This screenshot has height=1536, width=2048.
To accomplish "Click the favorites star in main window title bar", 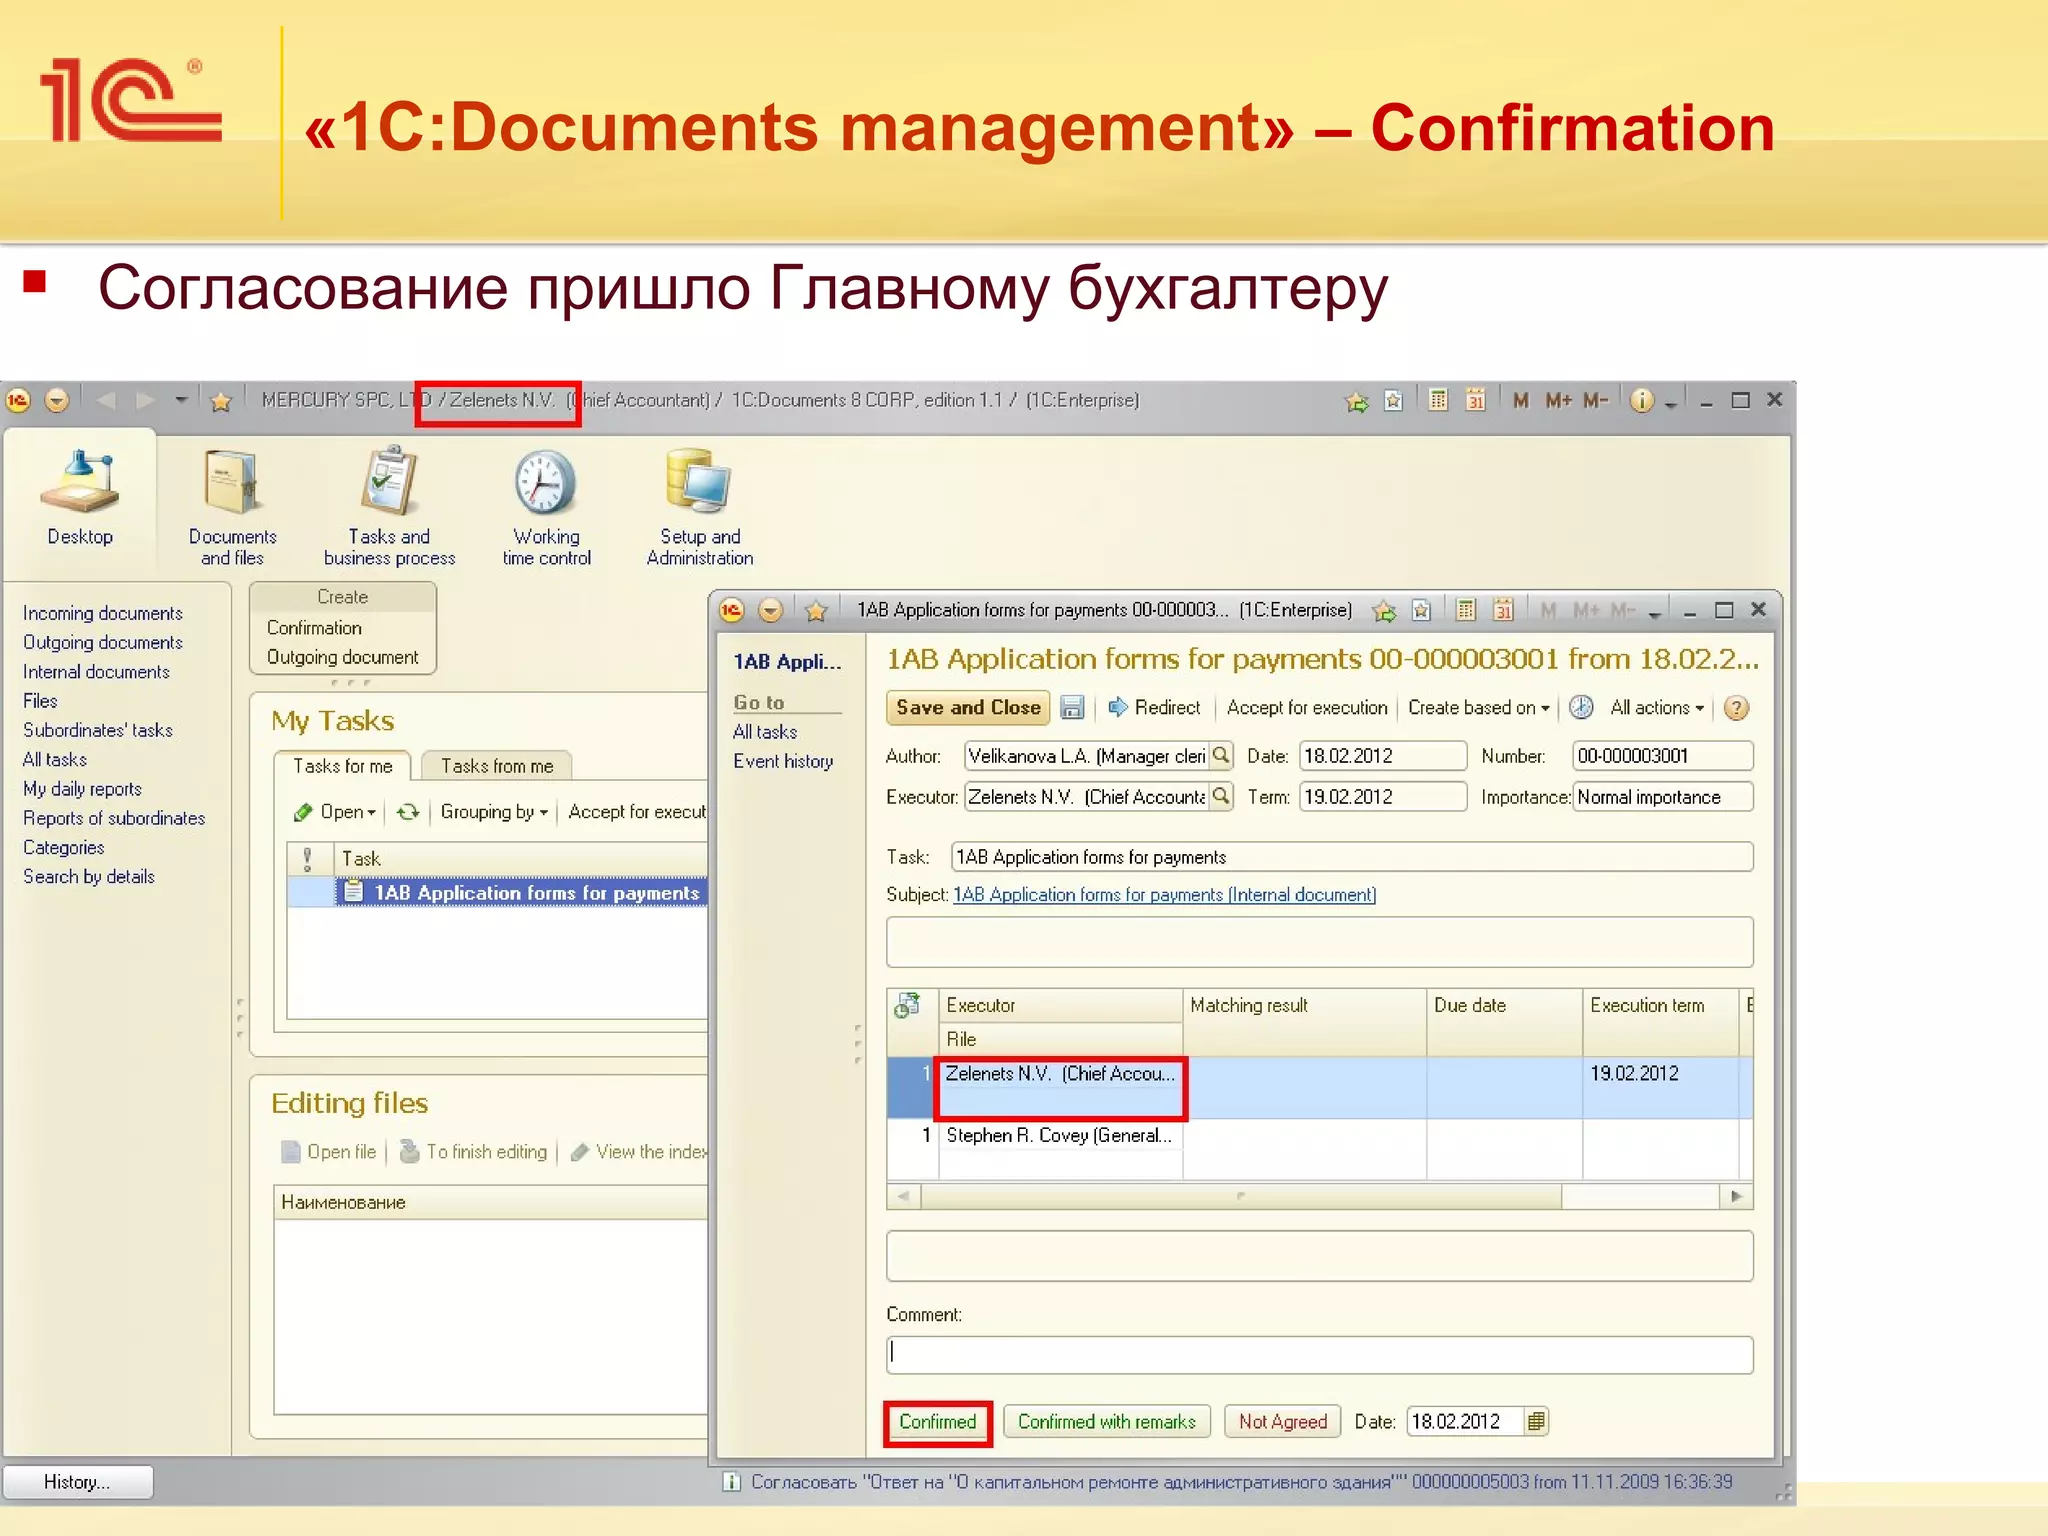I will click(x=221, y=401).
